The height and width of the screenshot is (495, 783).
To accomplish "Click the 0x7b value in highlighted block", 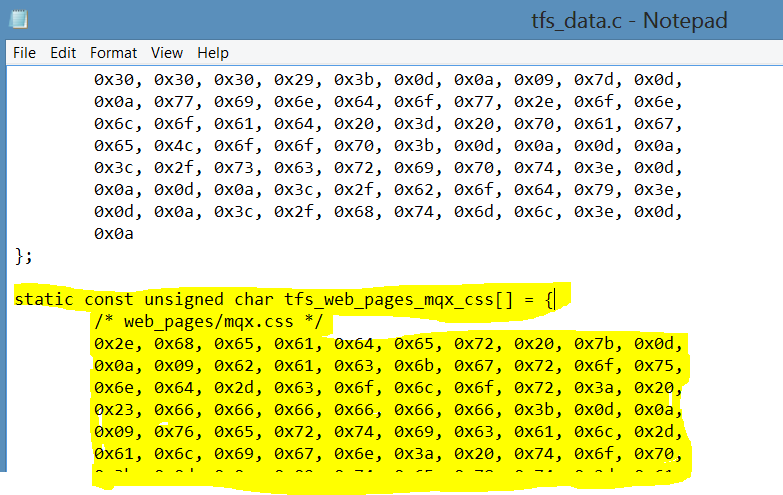I will point(593,344).
